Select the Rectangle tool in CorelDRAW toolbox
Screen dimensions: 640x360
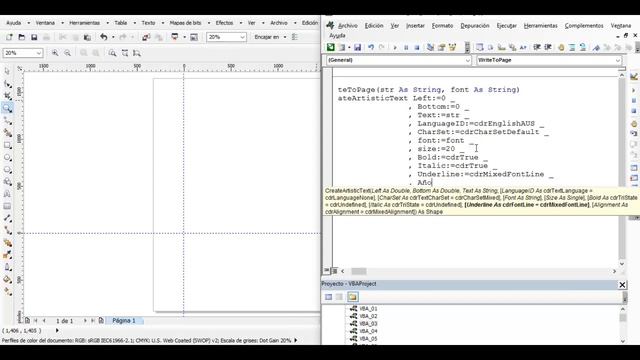[7, 145]
